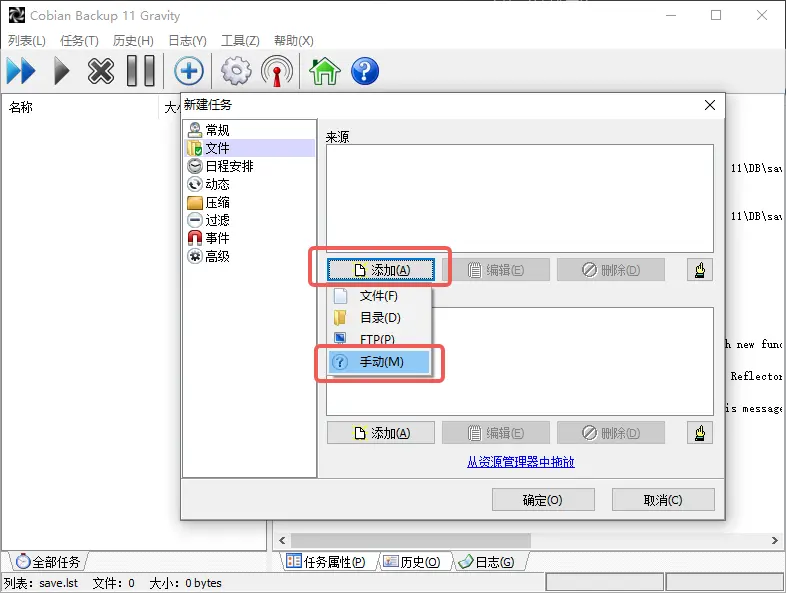Click the Cobian Backup title bar icon
Image resolution: width=786 pixels, height=593 pixels.
click(x=17, y=15)
